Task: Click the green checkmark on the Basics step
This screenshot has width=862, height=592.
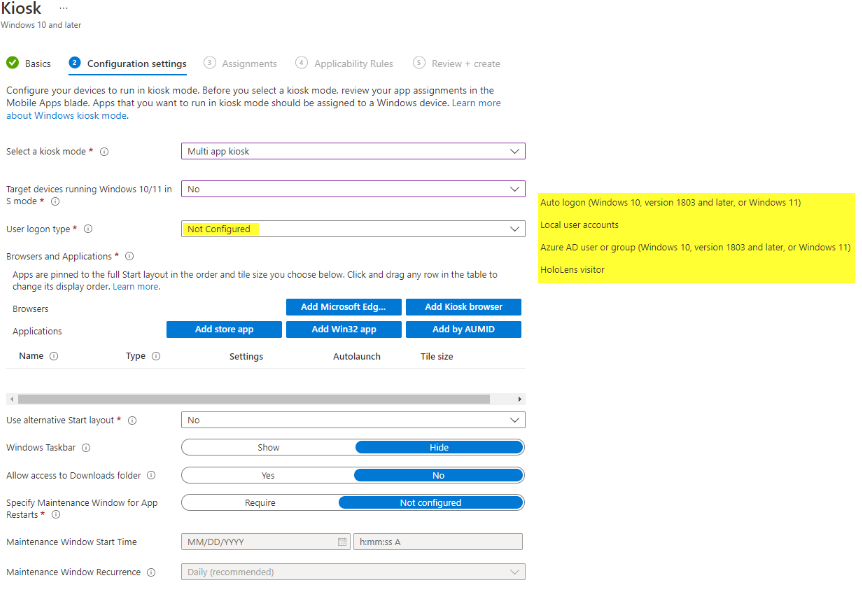Action: [x=10, y=62]
